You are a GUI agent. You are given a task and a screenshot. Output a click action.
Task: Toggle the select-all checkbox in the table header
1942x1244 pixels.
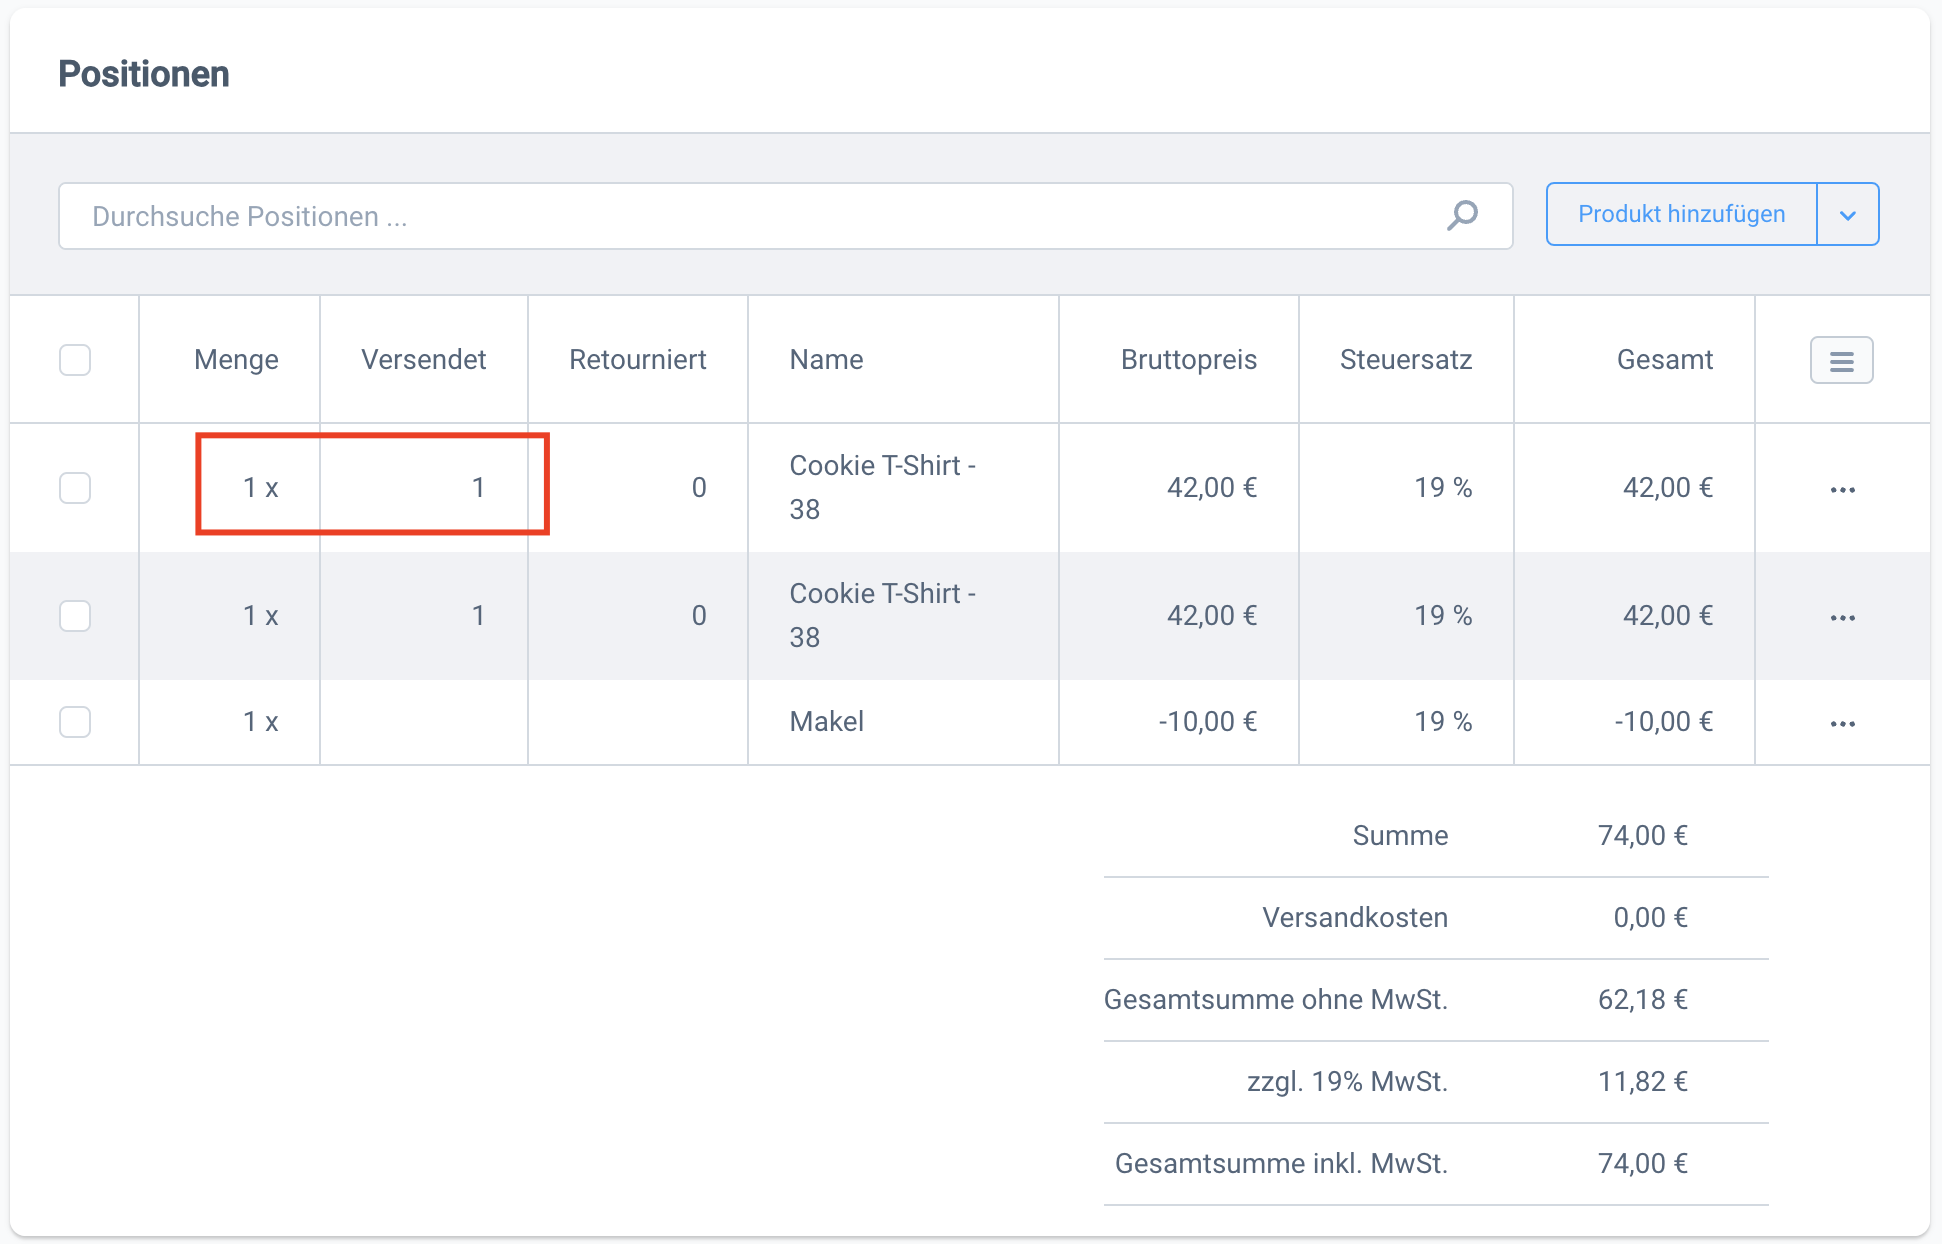pos(75,360)
